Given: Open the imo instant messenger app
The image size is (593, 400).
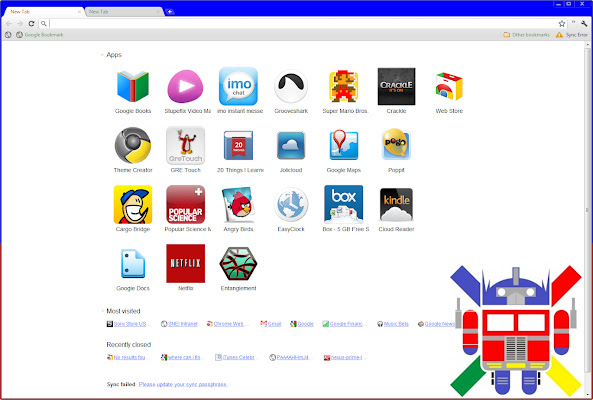Looking at the screenshot, I should 238,86.
